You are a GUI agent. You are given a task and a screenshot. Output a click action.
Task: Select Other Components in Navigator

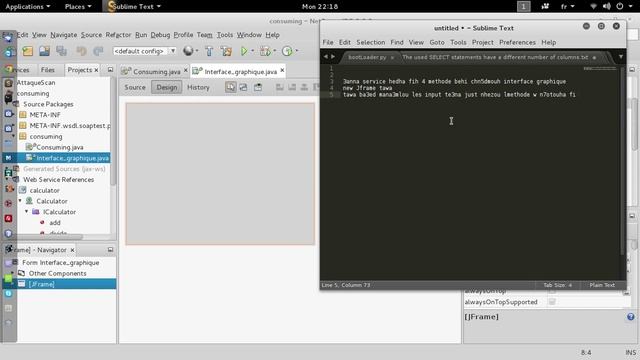click(x=57, y=273)
